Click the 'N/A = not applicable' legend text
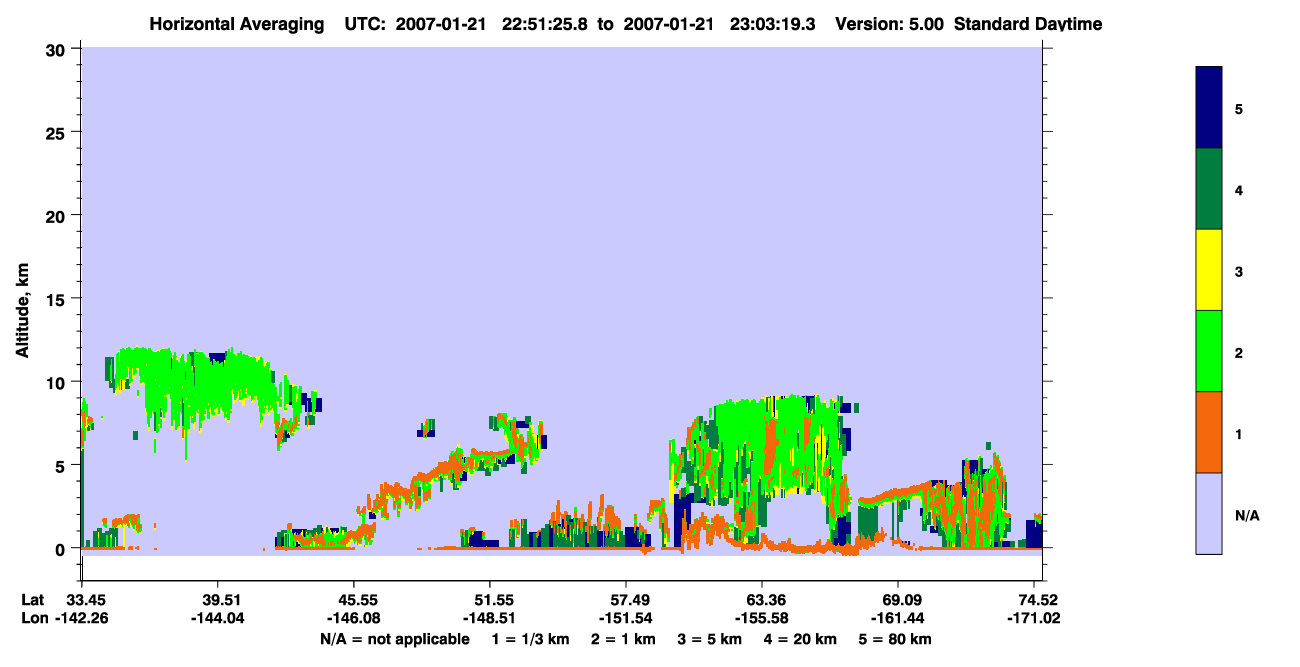This screenshot has width=1300, height=667. [x=395, y=638]
